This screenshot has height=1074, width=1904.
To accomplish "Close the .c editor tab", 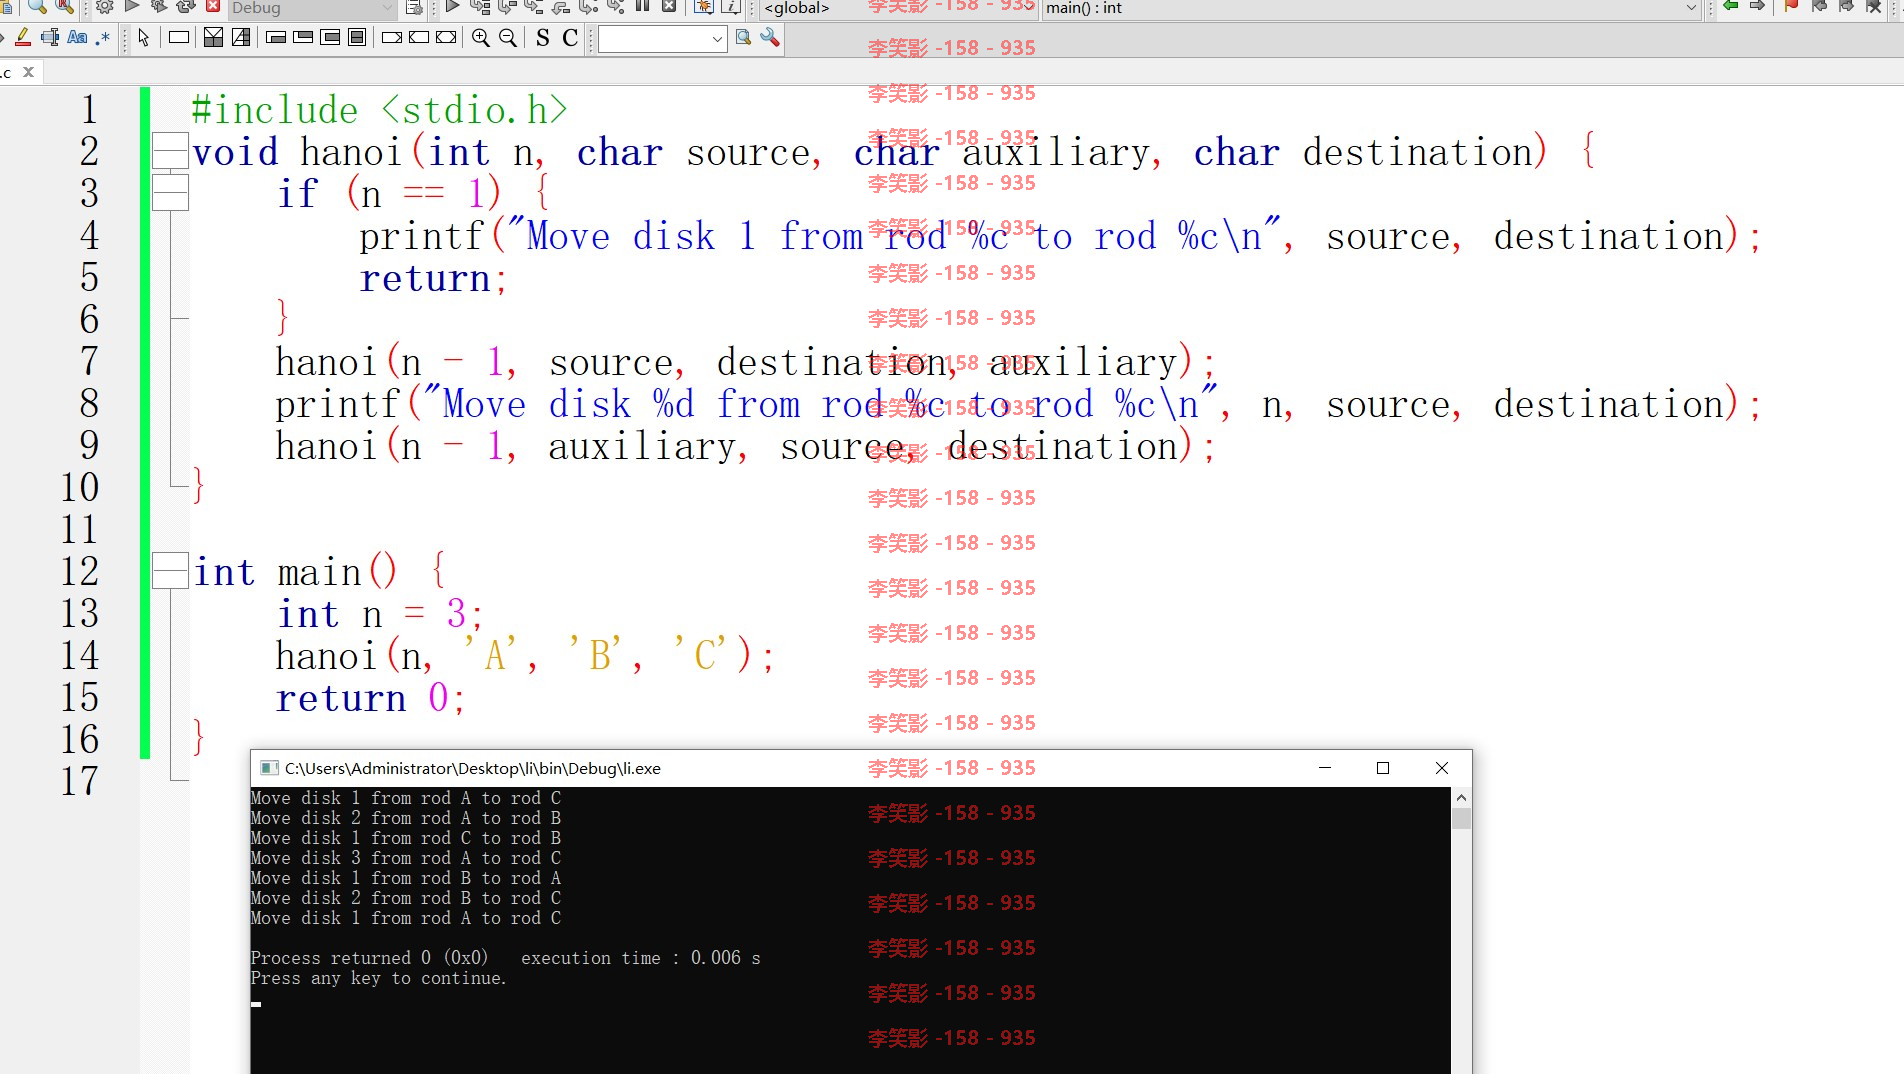I will (x=28, y=72).
